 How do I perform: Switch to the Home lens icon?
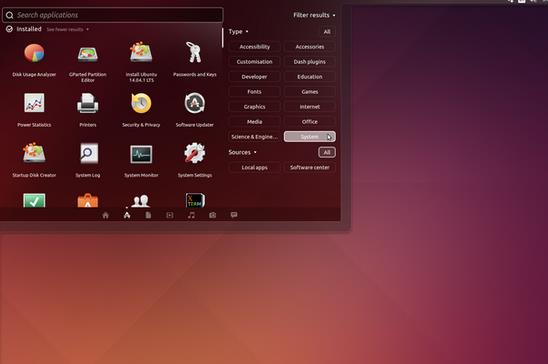(x=106, y=215)
